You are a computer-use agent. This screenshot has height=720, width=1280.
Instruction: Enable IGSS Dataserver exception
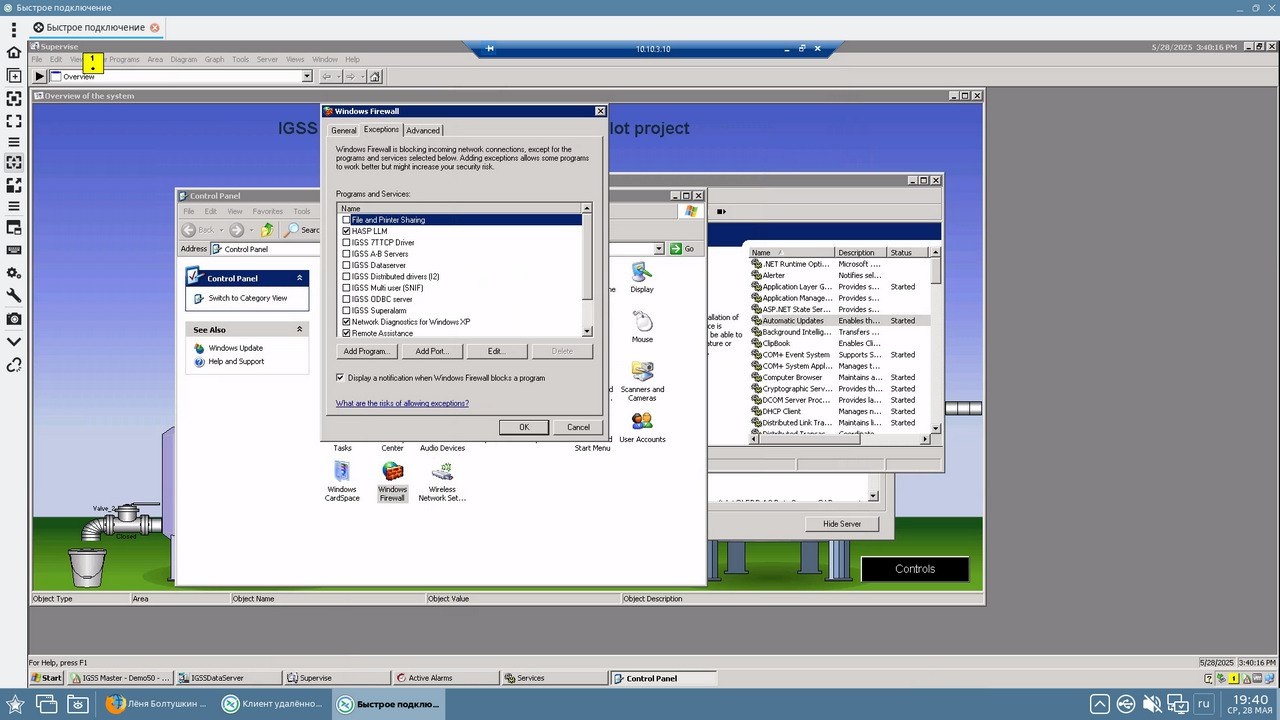347,265
